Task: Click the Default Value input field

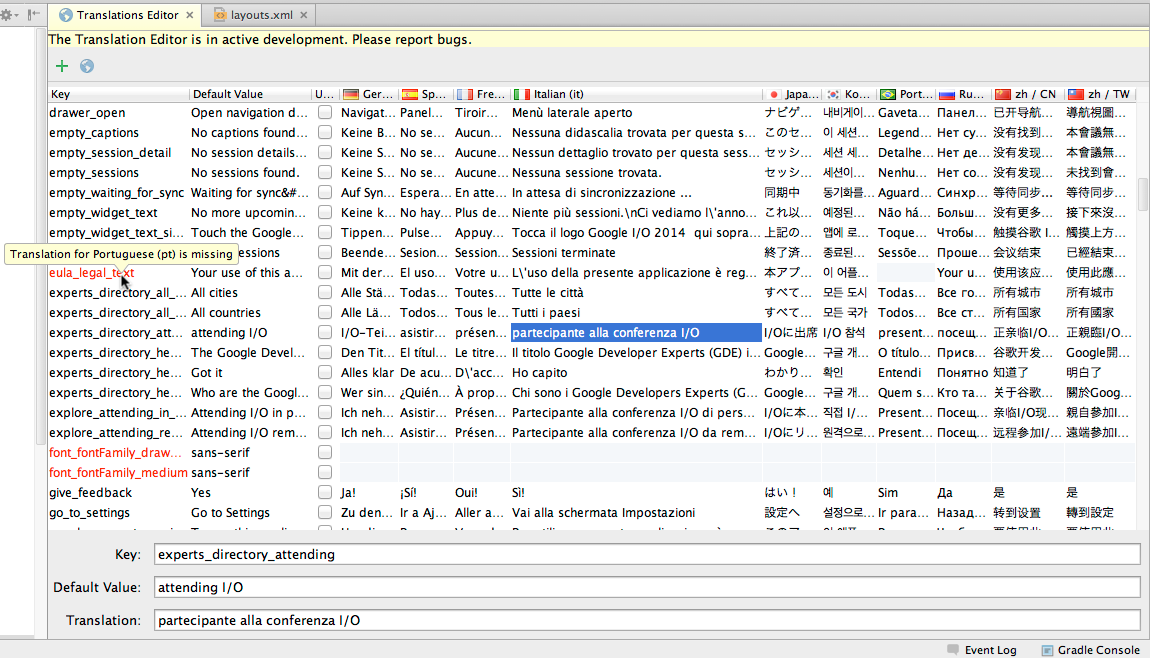Action: (x=647, y=588)
